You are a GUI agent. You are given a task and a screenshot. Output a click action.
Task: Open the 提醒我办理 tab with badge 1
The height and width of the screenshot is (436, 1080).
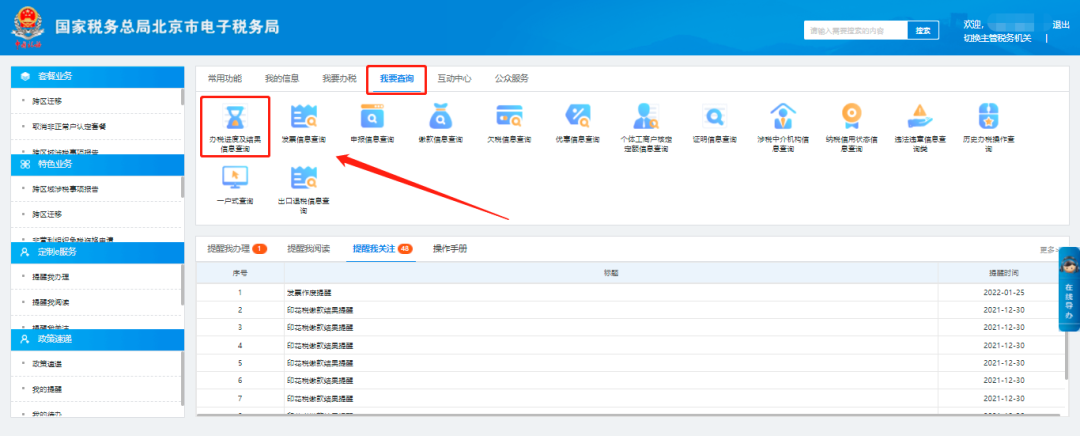point(237,249)
